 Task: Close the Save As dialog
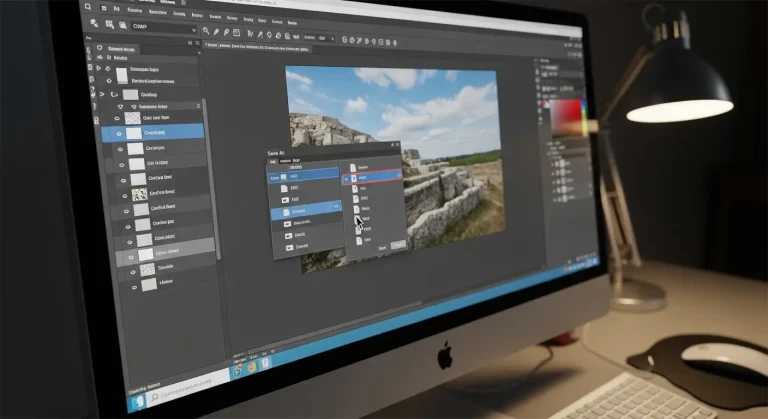[x=397, y=145]
